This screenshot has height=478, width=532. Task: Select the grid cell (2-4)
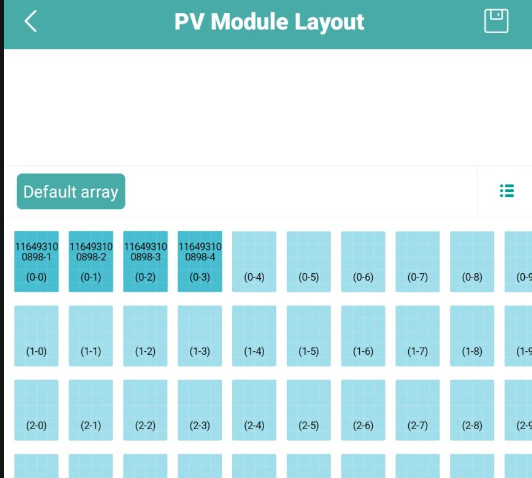point(254,410)
